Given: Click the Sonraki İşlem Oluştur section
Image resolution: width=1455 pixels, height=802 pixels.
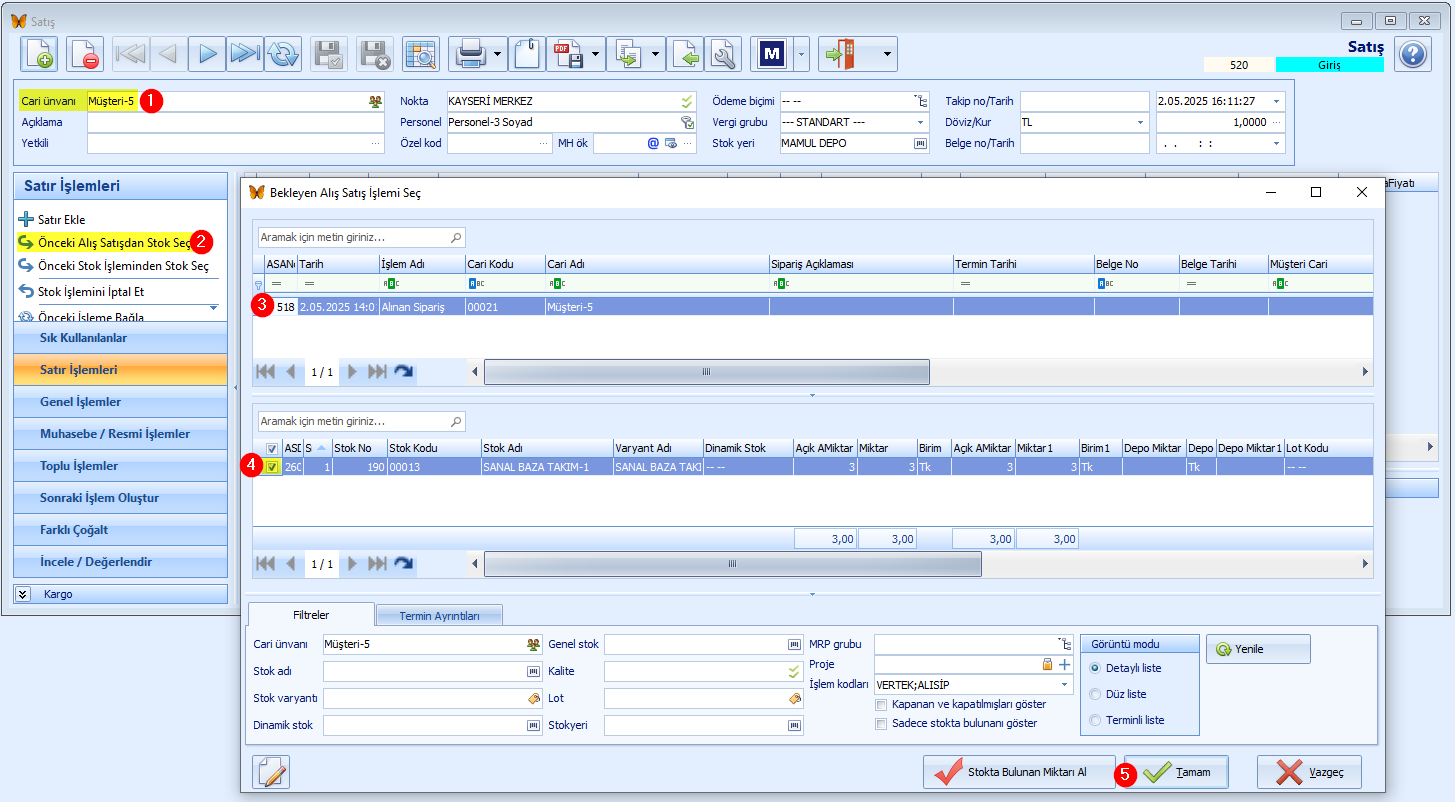Looking at the screenshot, I should 121,498.
